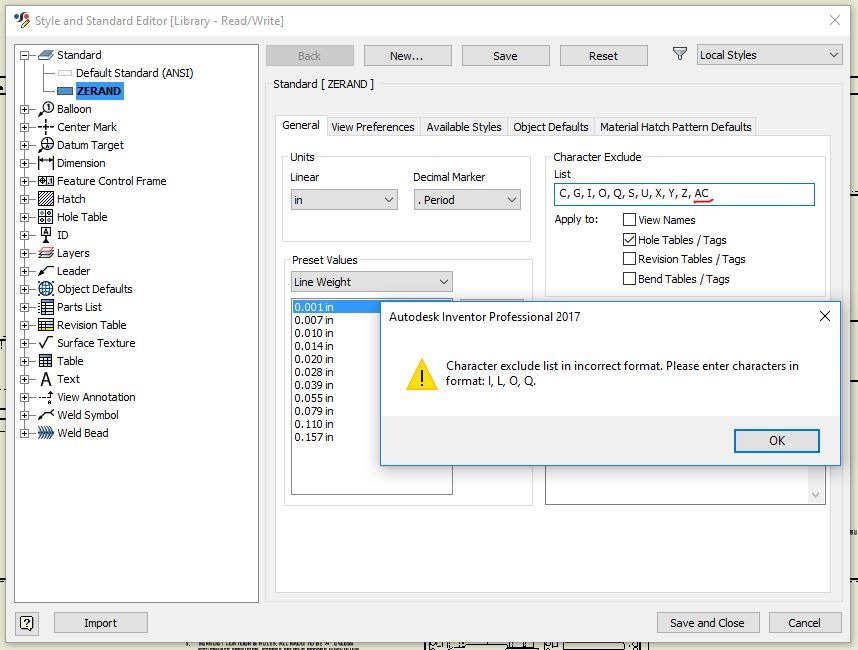Click the Dimension style icon
Screen dimensions: 858x650
coord(46,163)
